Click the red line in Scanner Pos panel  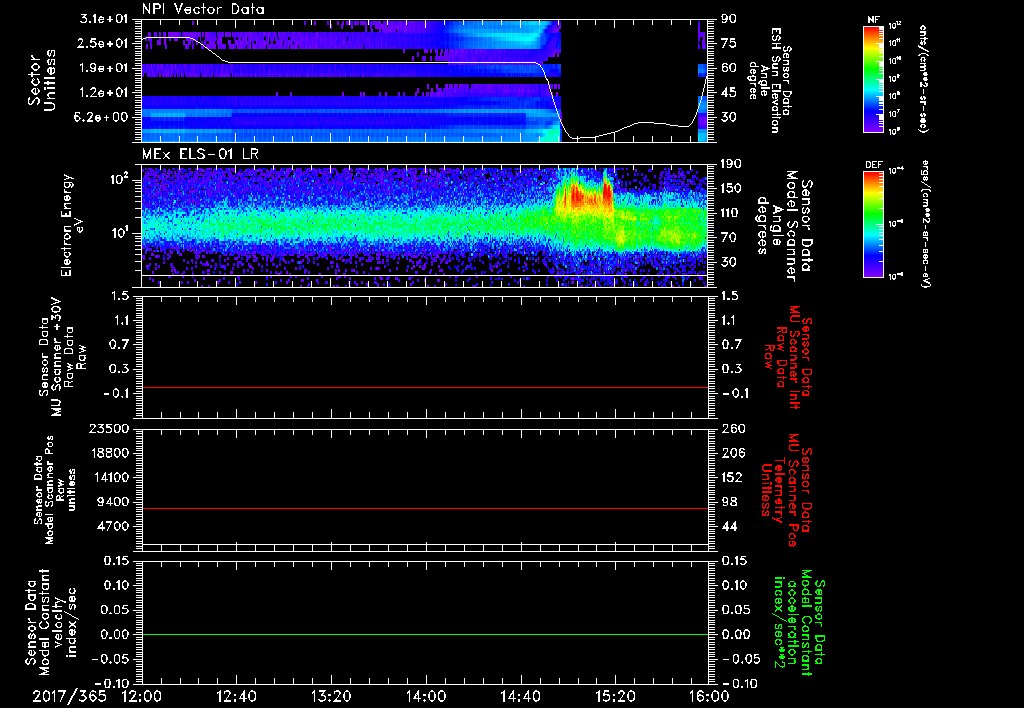click(x=424, y=508)
